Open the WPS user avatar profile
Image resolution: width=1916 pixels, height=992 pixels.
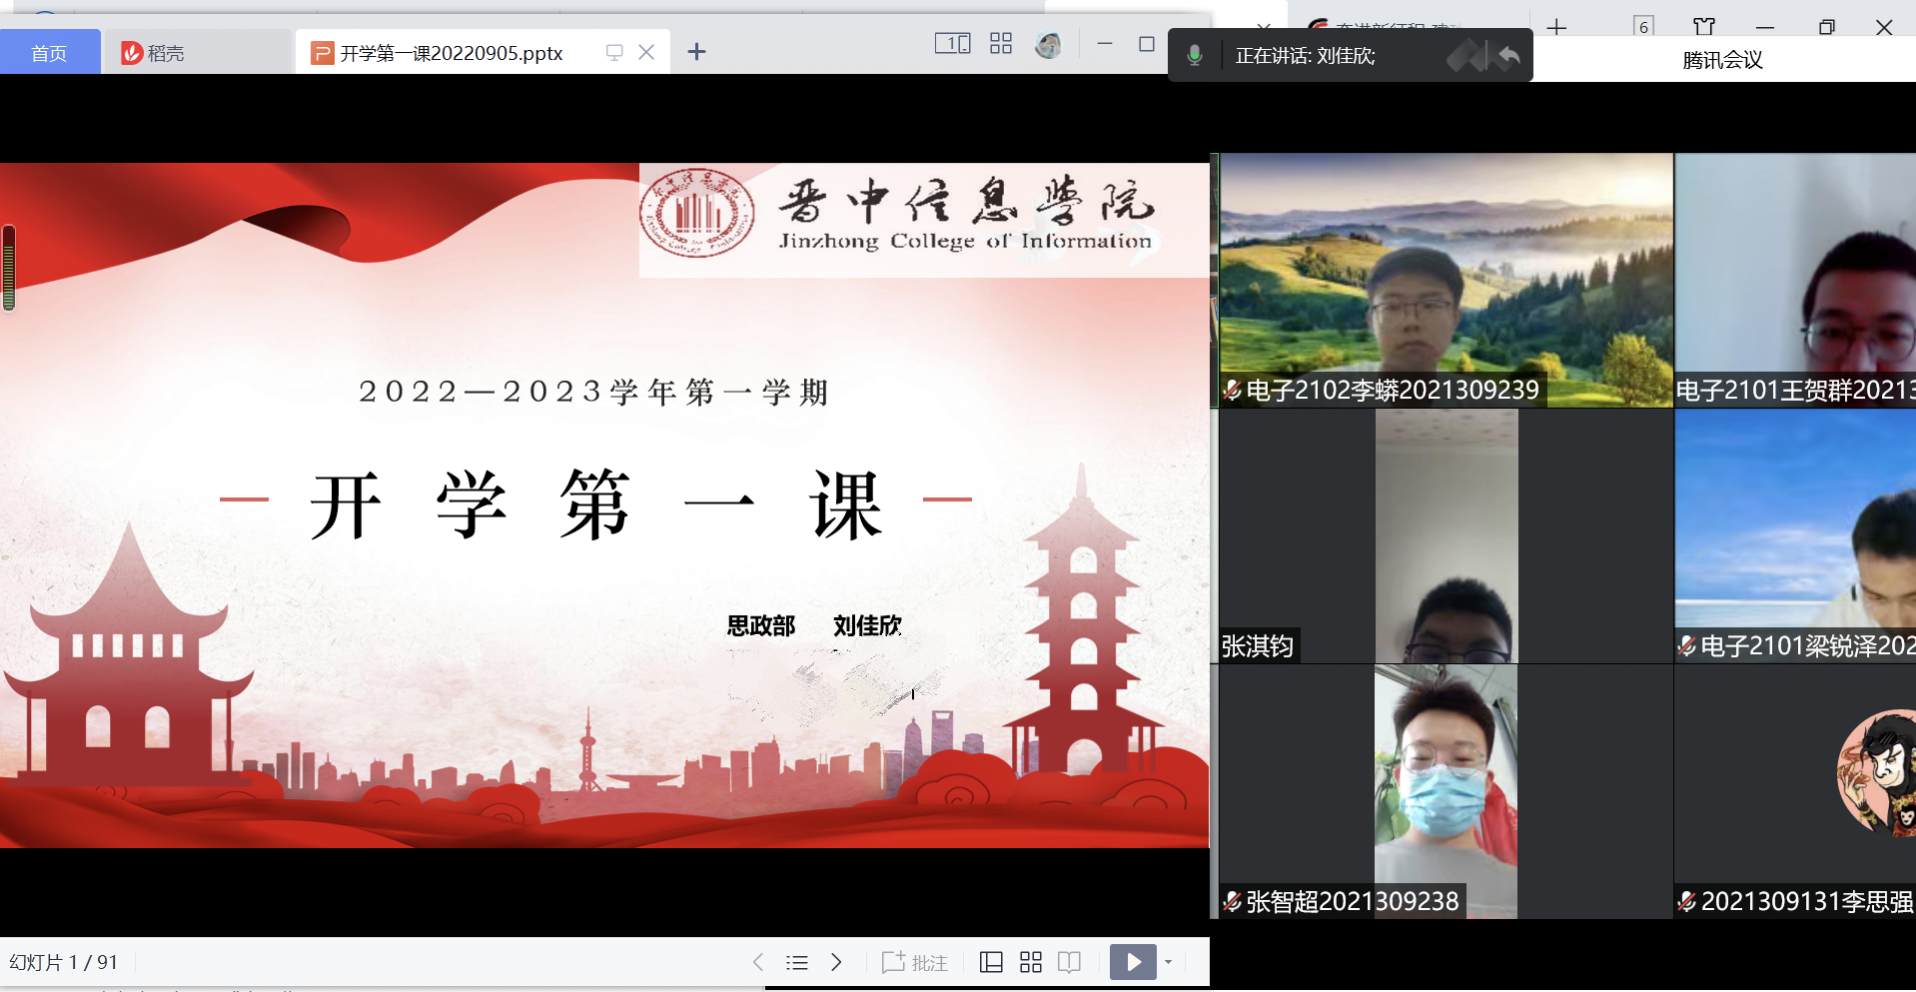1048,45
